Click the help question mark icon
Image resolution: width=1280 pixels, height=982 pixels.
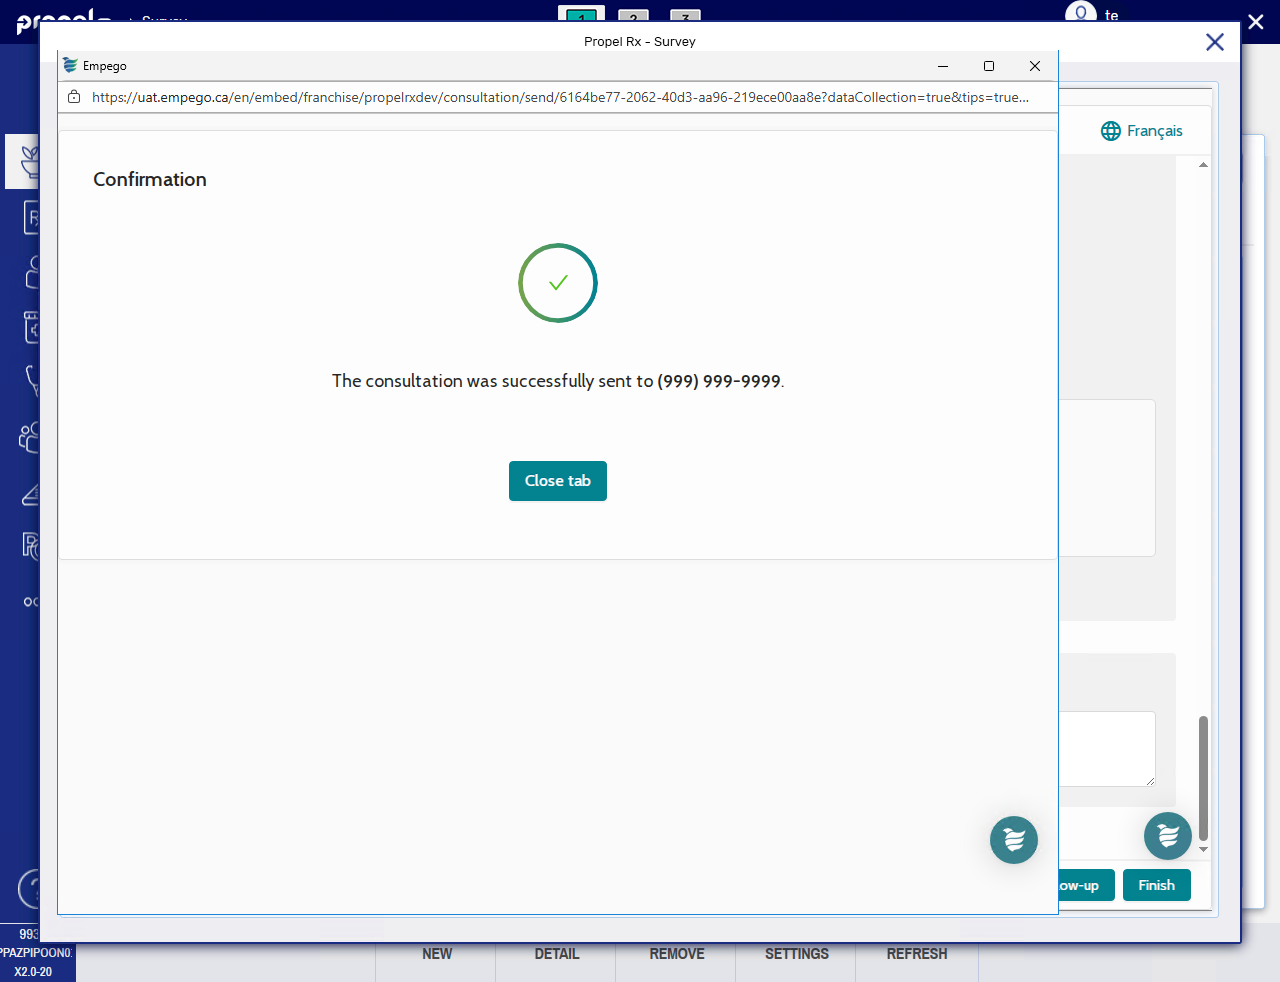click(x=30, y=888)
